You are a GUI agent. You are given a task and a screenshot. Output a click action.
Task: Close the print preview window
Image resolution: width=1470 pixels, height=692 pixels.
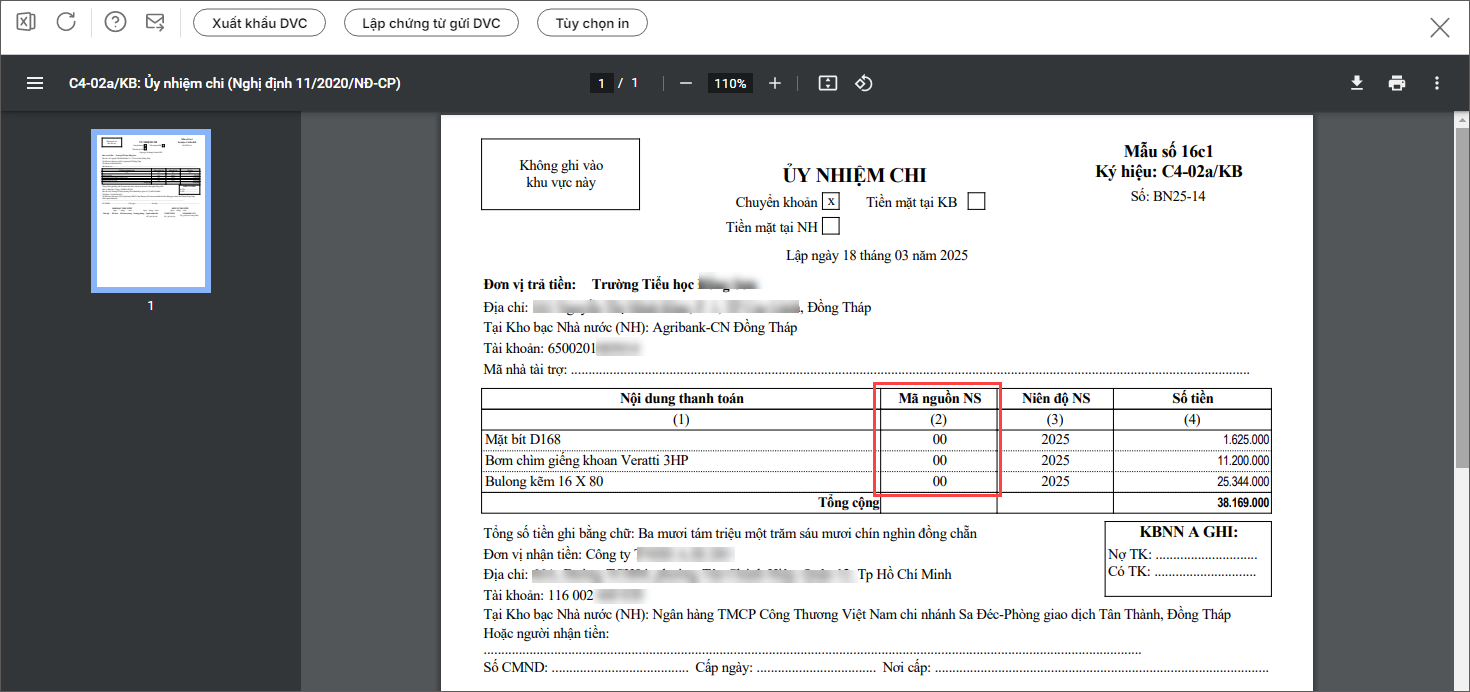1439,27
